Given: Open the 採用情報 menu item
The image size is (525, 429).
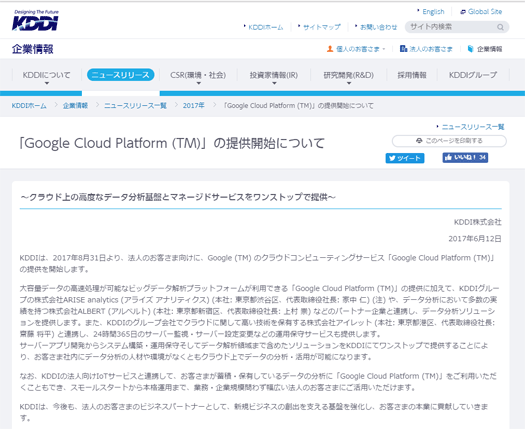Looking at the screenshot, I should coord(412,75).
